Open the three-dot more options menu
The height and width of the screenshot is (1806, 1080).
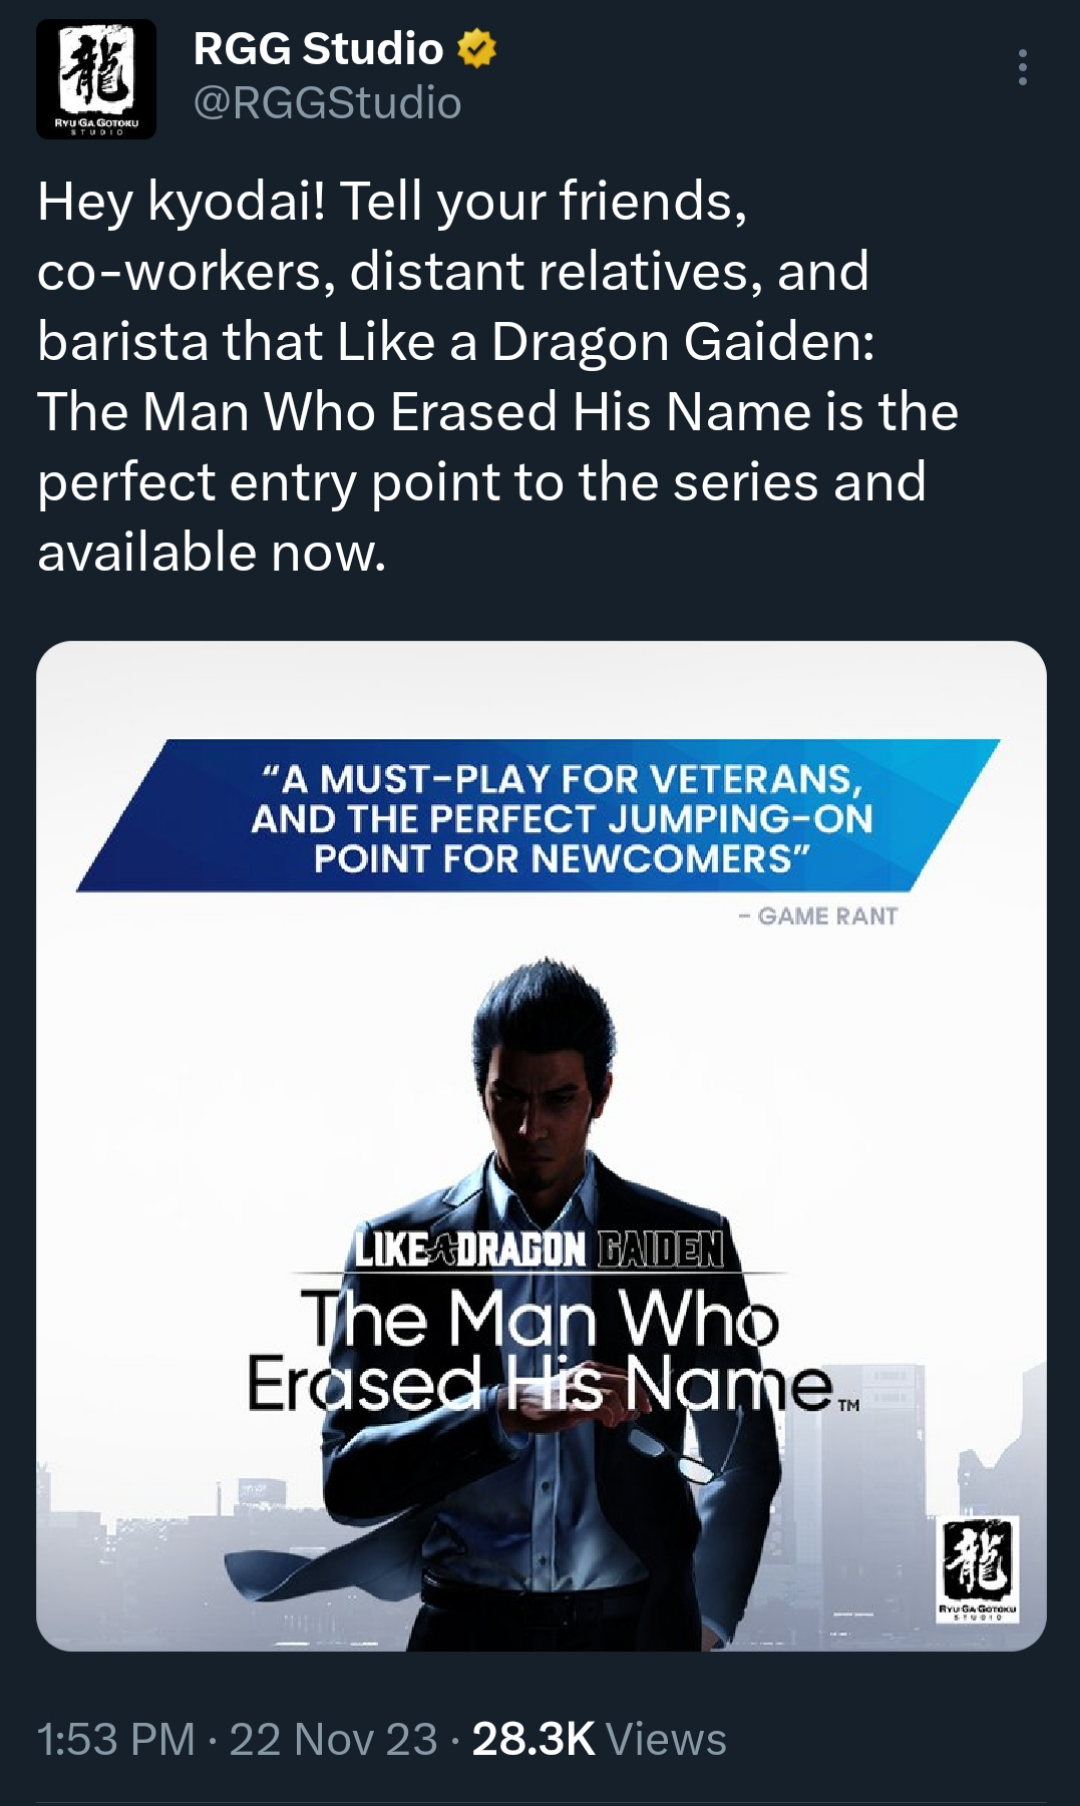point(1022,67)
